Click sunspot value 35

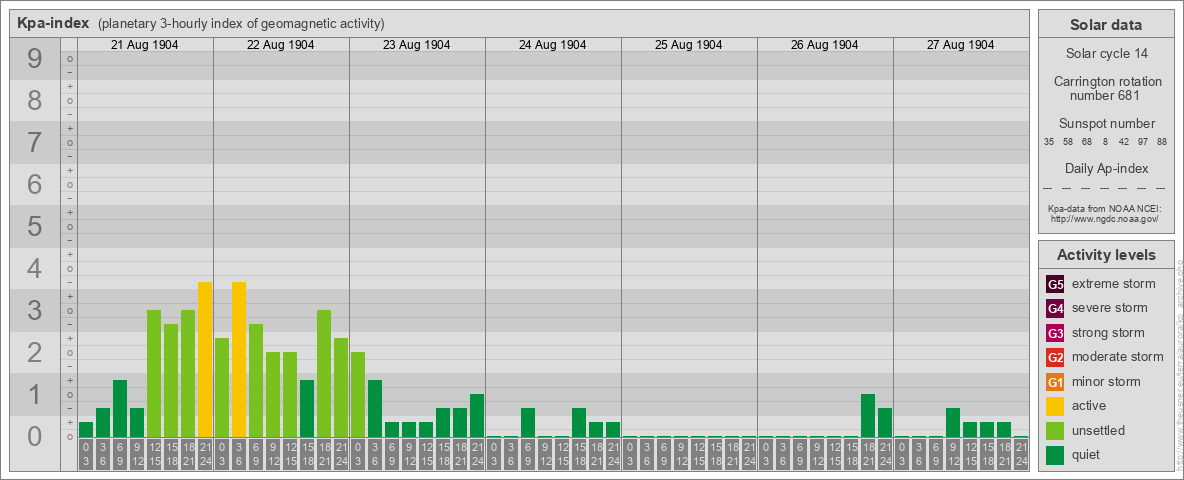[1049, 142]
